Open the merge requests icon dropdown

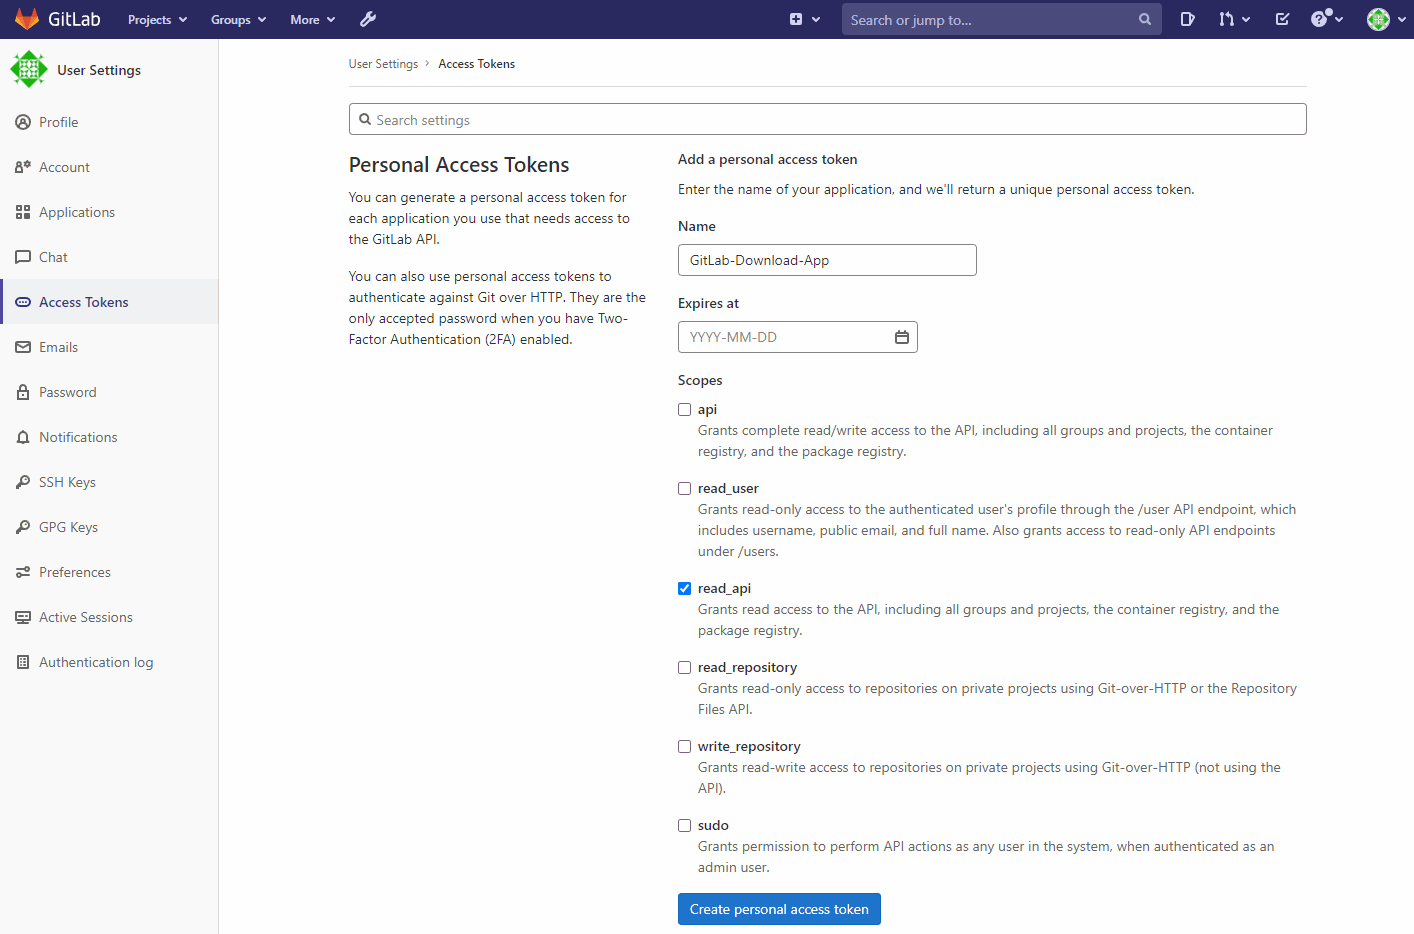coord(1234,19)
